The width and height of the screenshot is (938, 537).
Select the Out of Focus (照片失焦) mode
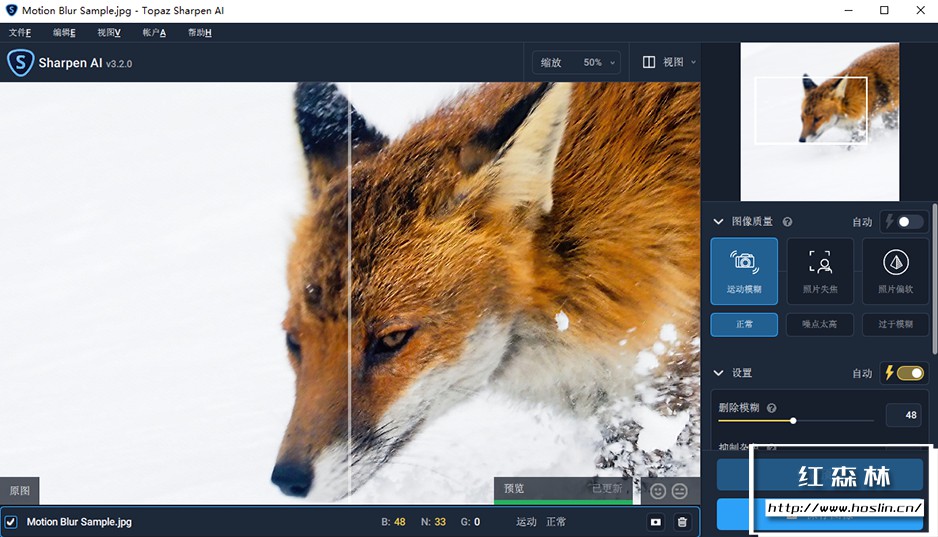(820, 270)
